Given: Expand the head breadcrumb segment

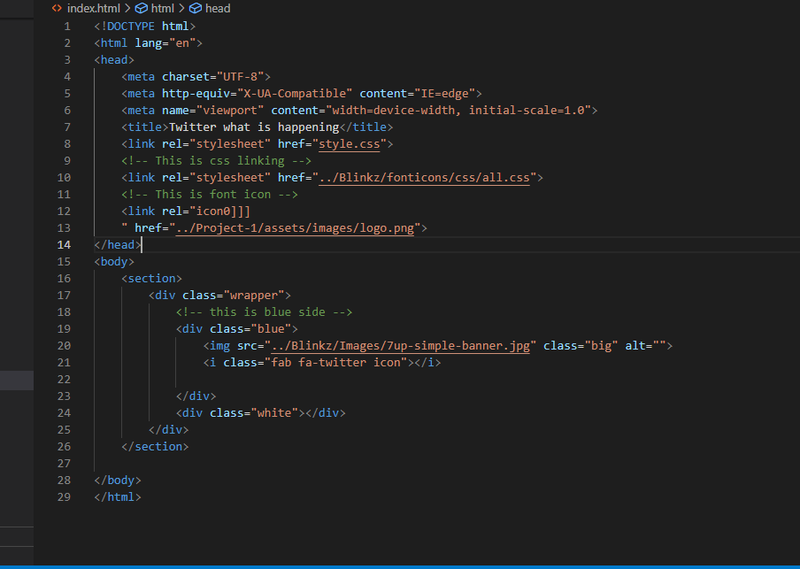Looking at the screenshot, I should pyautogui.click(x=217, y=8).
